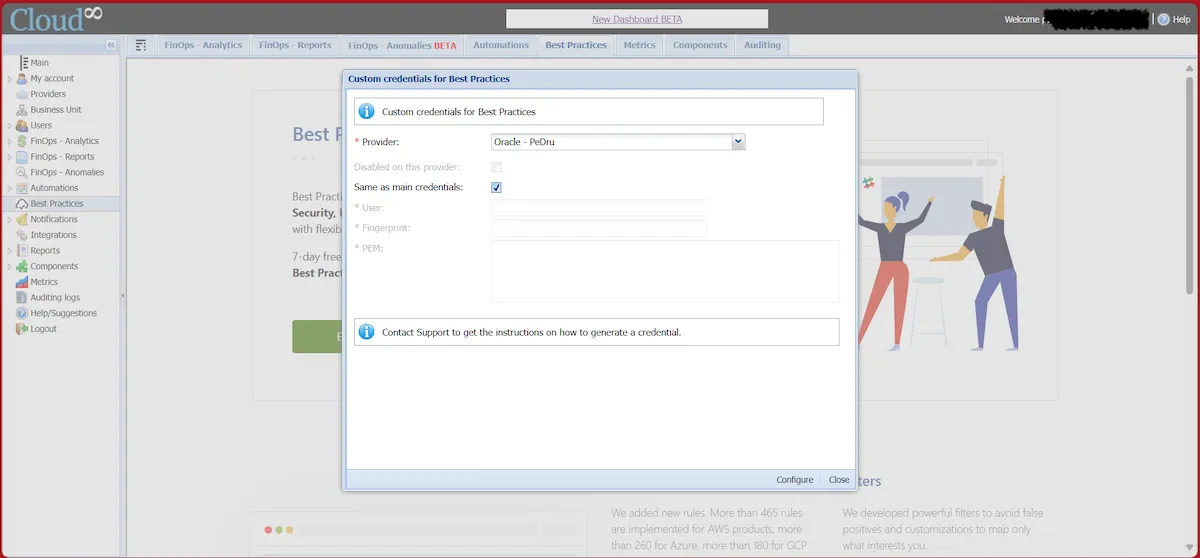Expand the Users tree node
The width and height of the screenshot is (1200, 558).
10,125
